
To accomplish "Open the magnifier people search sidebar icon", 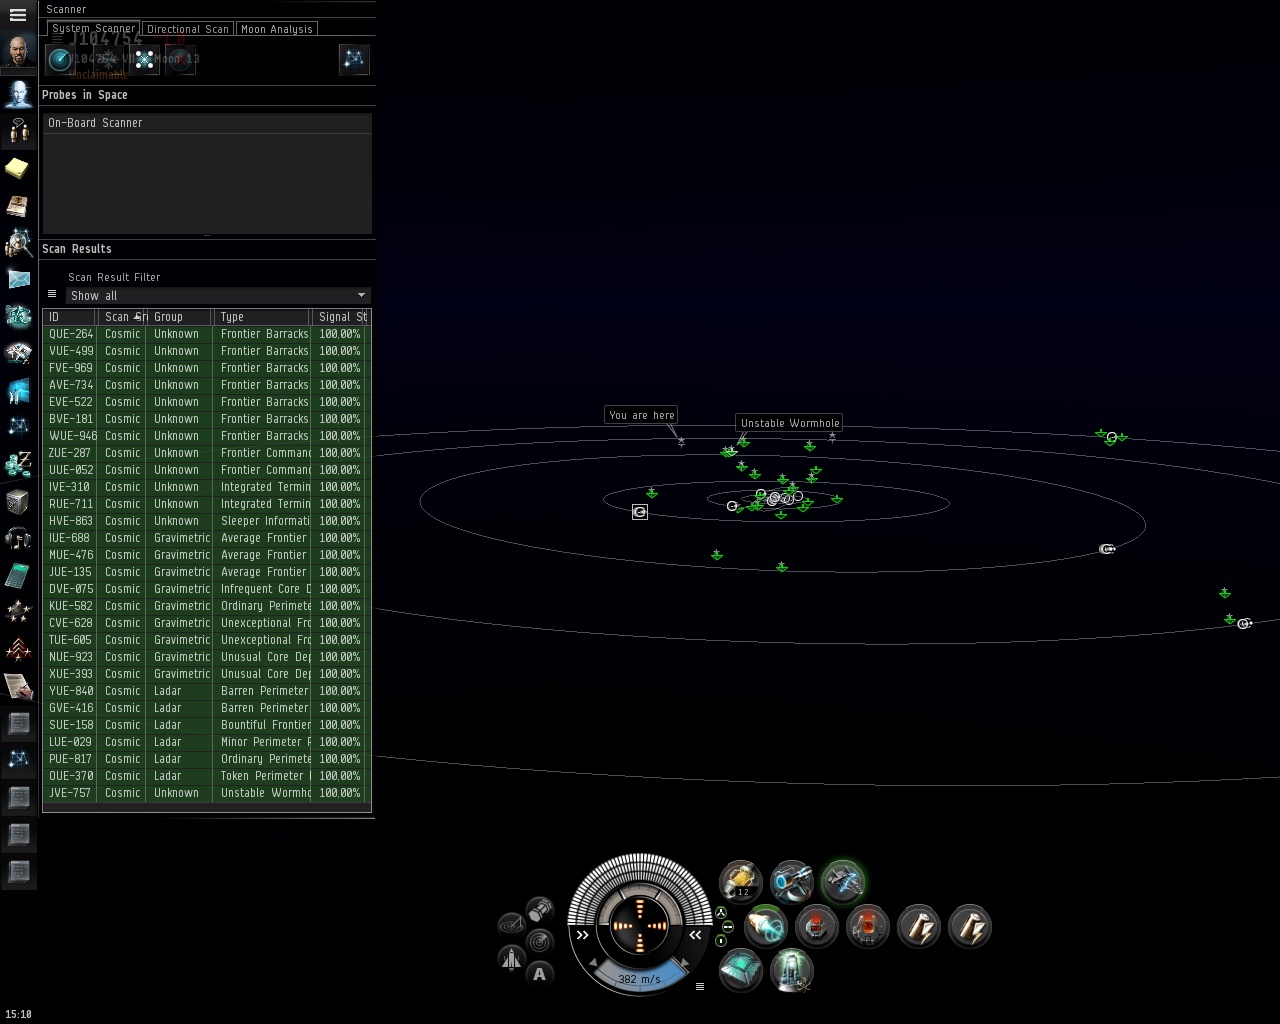I will tap(18, 242).
